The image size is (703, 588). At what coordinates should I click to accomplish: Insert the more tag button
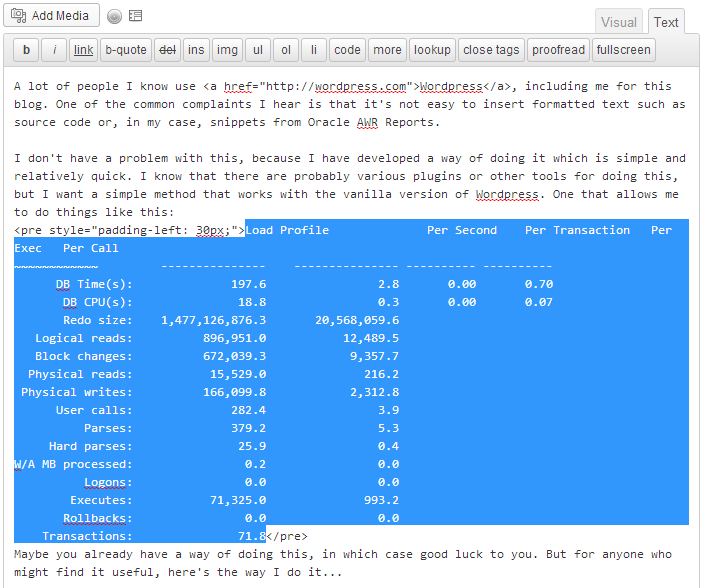click(387, 50)
